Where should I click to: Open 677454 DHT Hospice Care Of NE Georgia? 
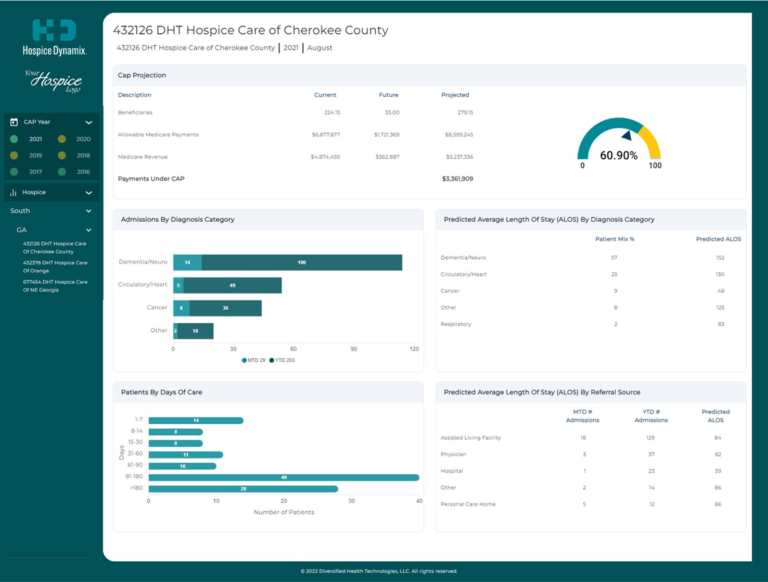pos(55,286)
